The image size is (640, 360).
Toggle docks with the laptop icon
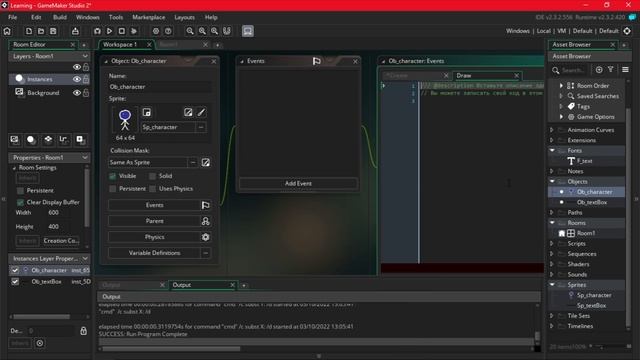[247, 31]
